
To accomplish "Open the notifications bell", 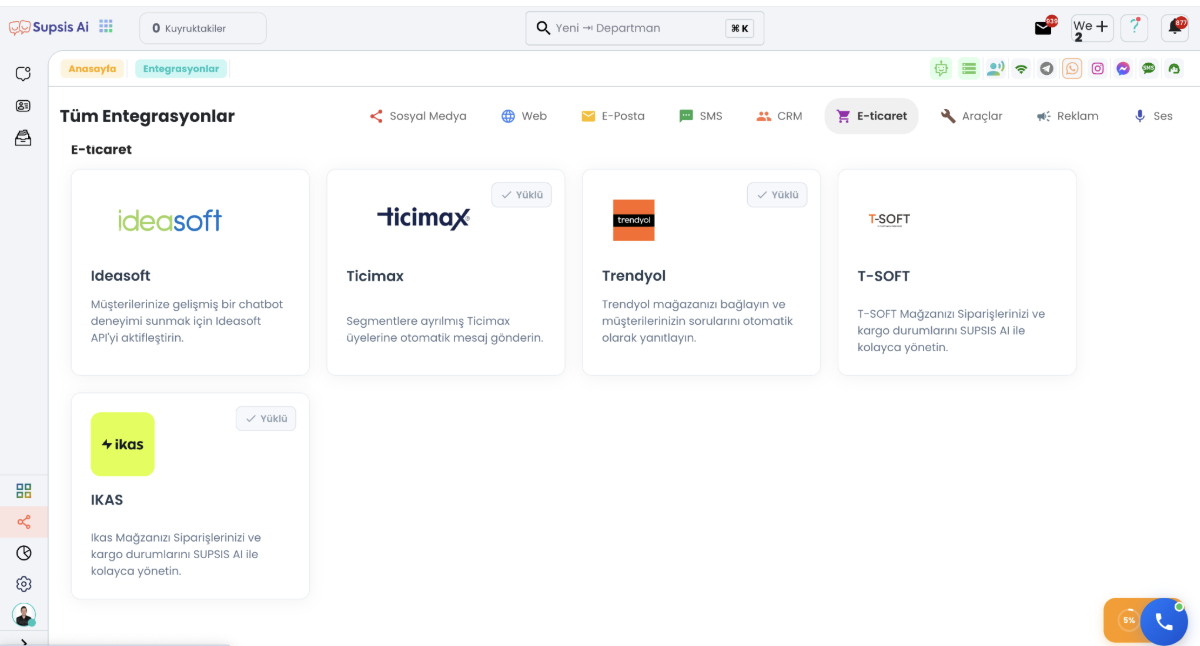I will [1175, 27].
